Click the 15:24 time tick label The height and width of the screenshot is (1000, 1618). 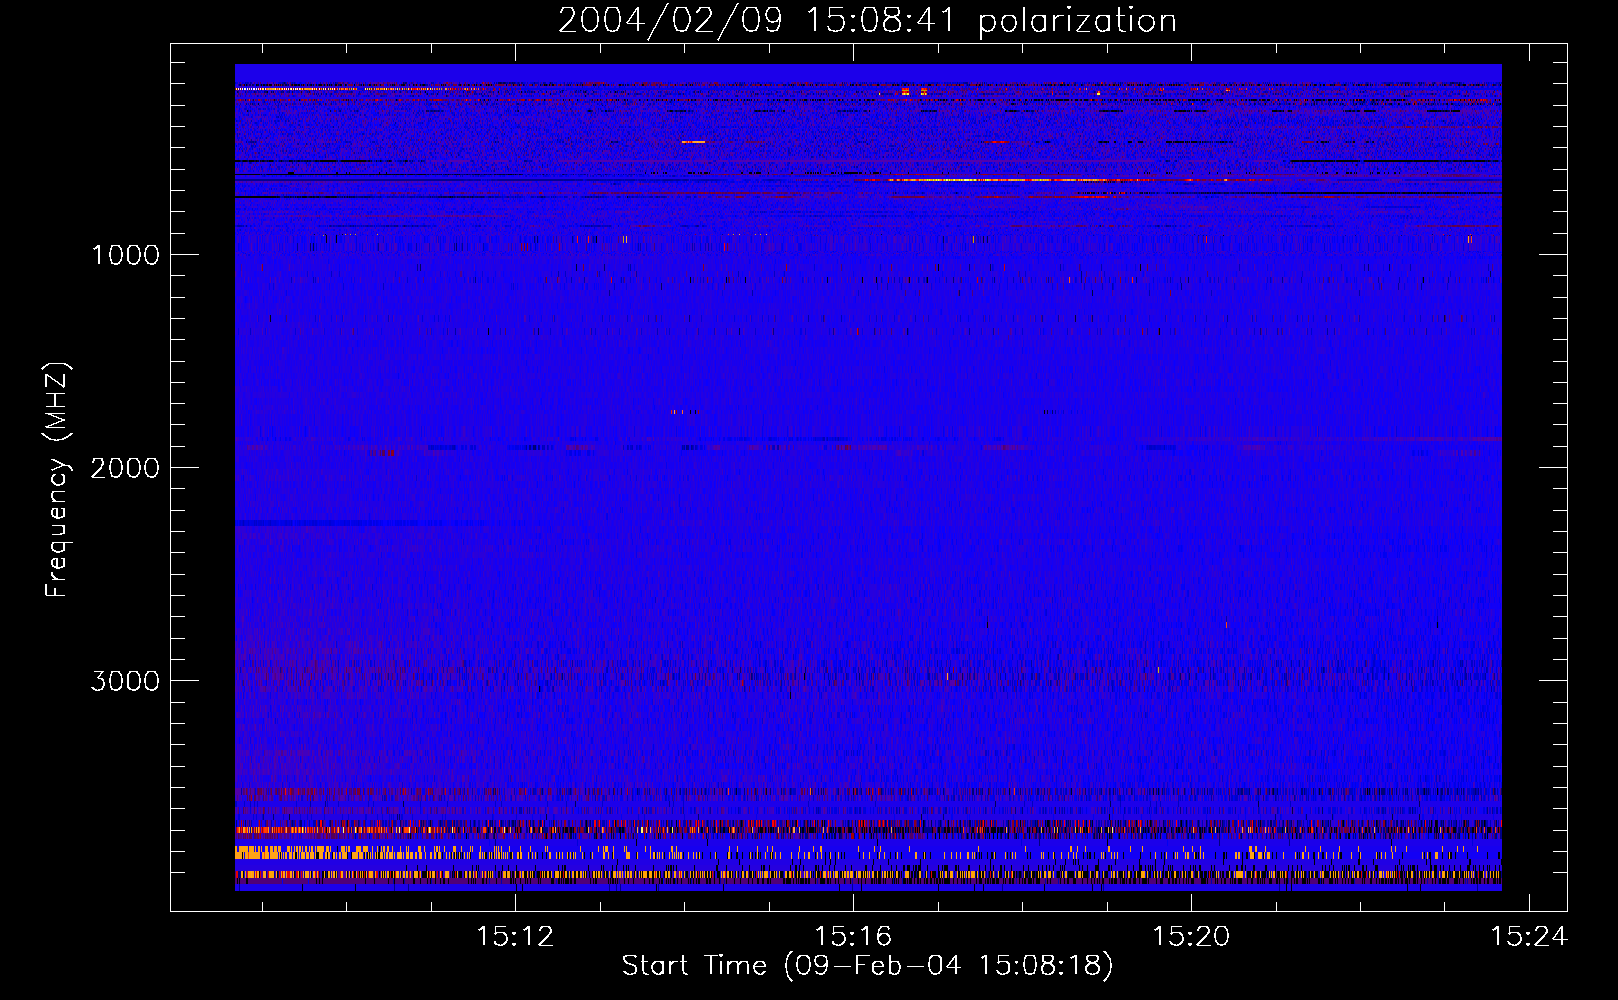[1529, 937]
